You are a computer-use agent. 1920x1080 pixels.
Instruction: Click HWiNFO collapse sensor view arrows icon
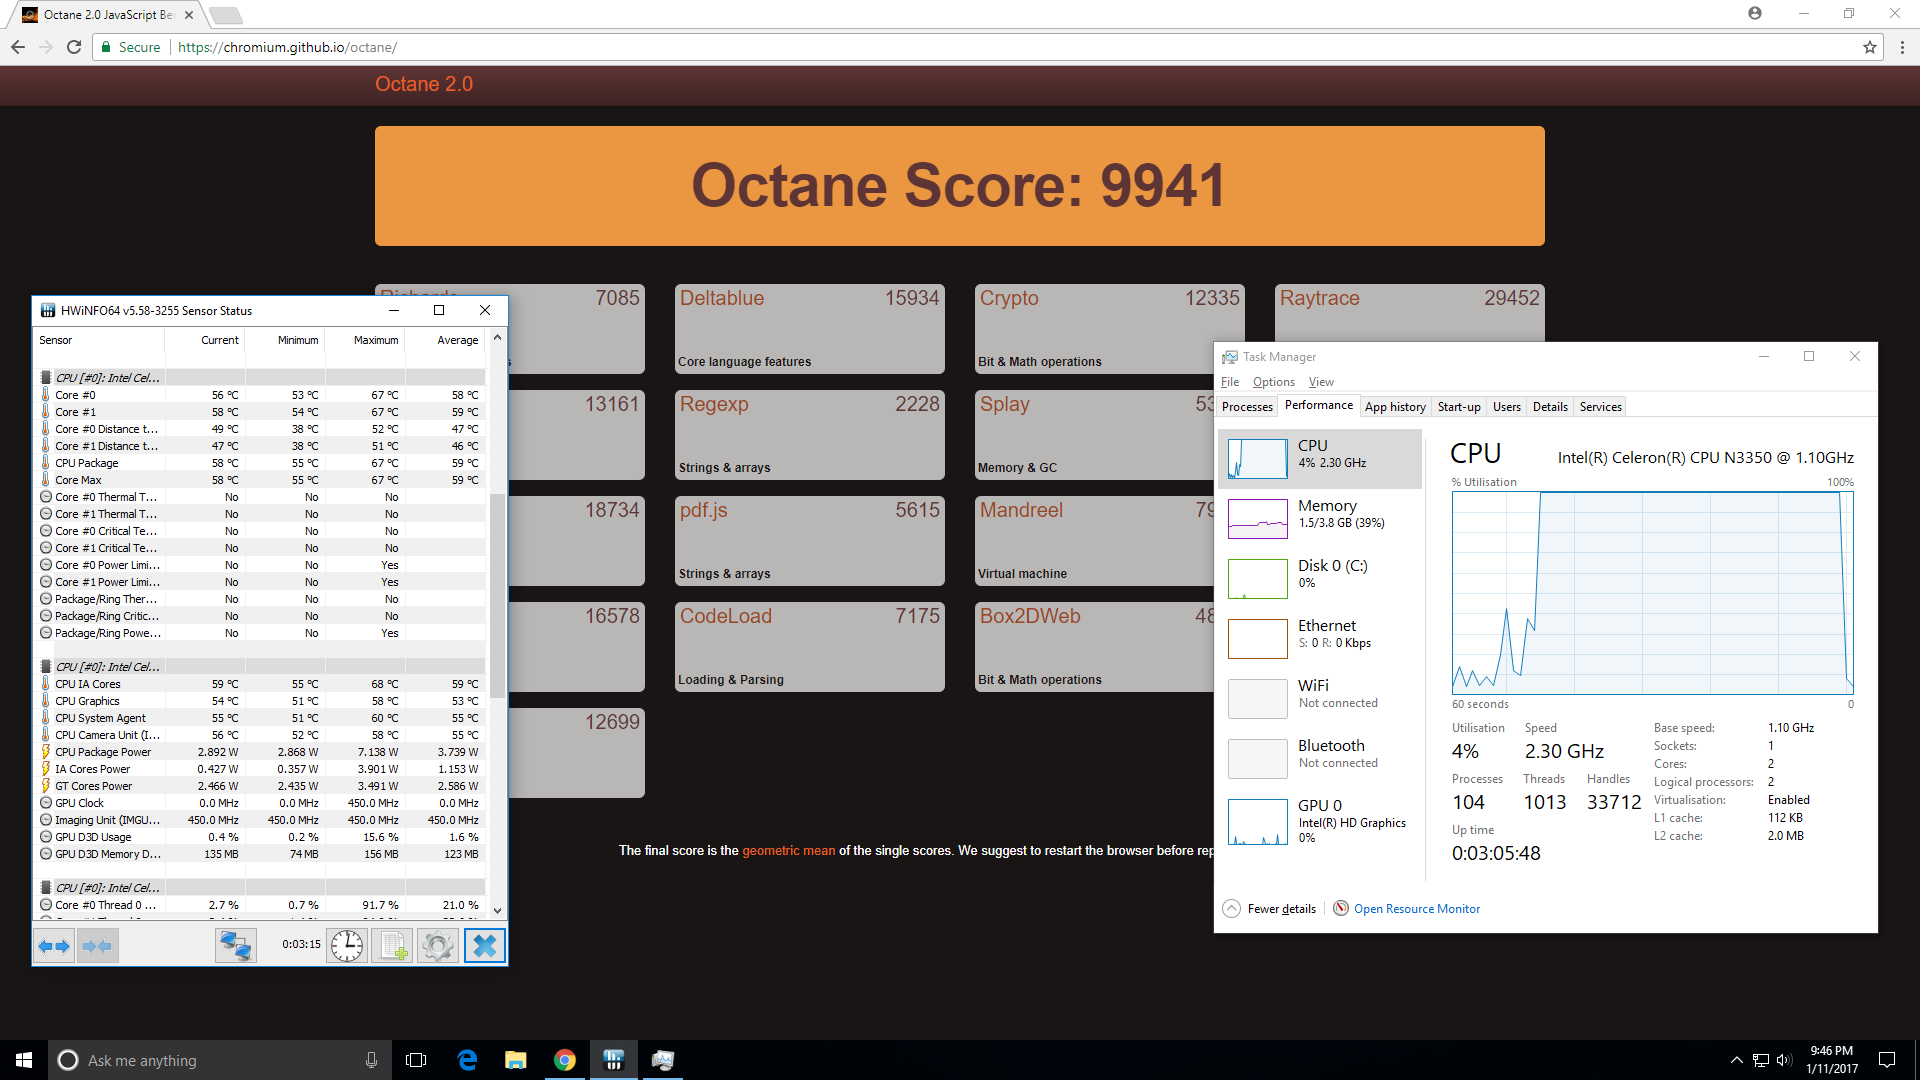tap(97, 945)
